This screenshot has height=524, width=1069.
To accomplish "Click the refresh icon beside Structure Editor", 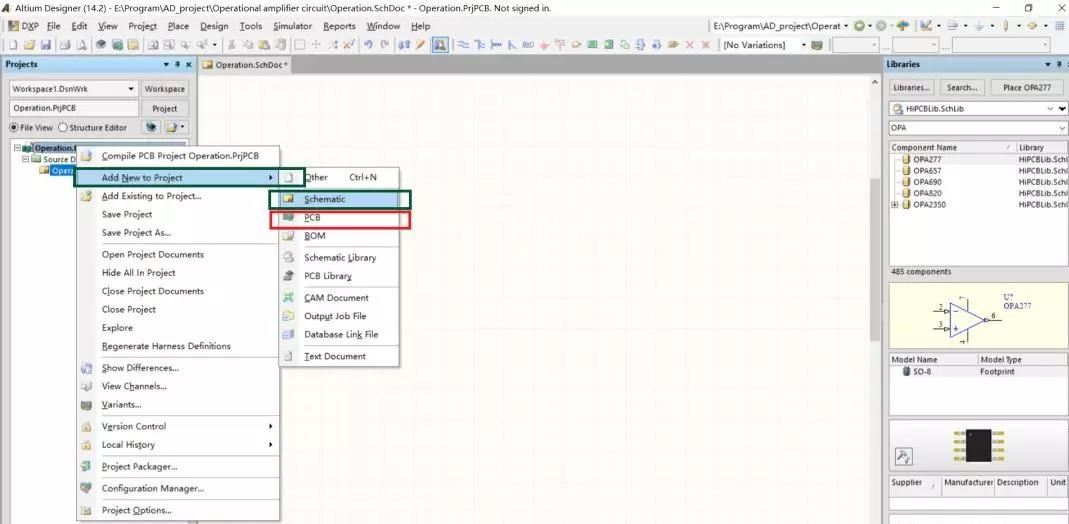I will (151, 127).
